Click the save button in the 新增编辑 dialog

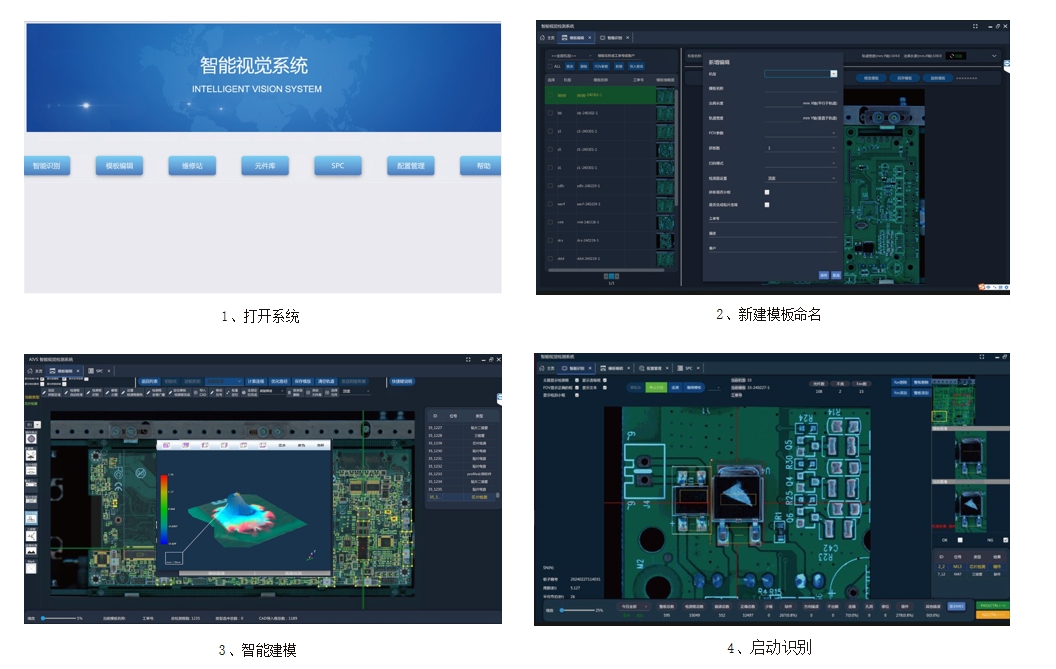click(823, 275)
